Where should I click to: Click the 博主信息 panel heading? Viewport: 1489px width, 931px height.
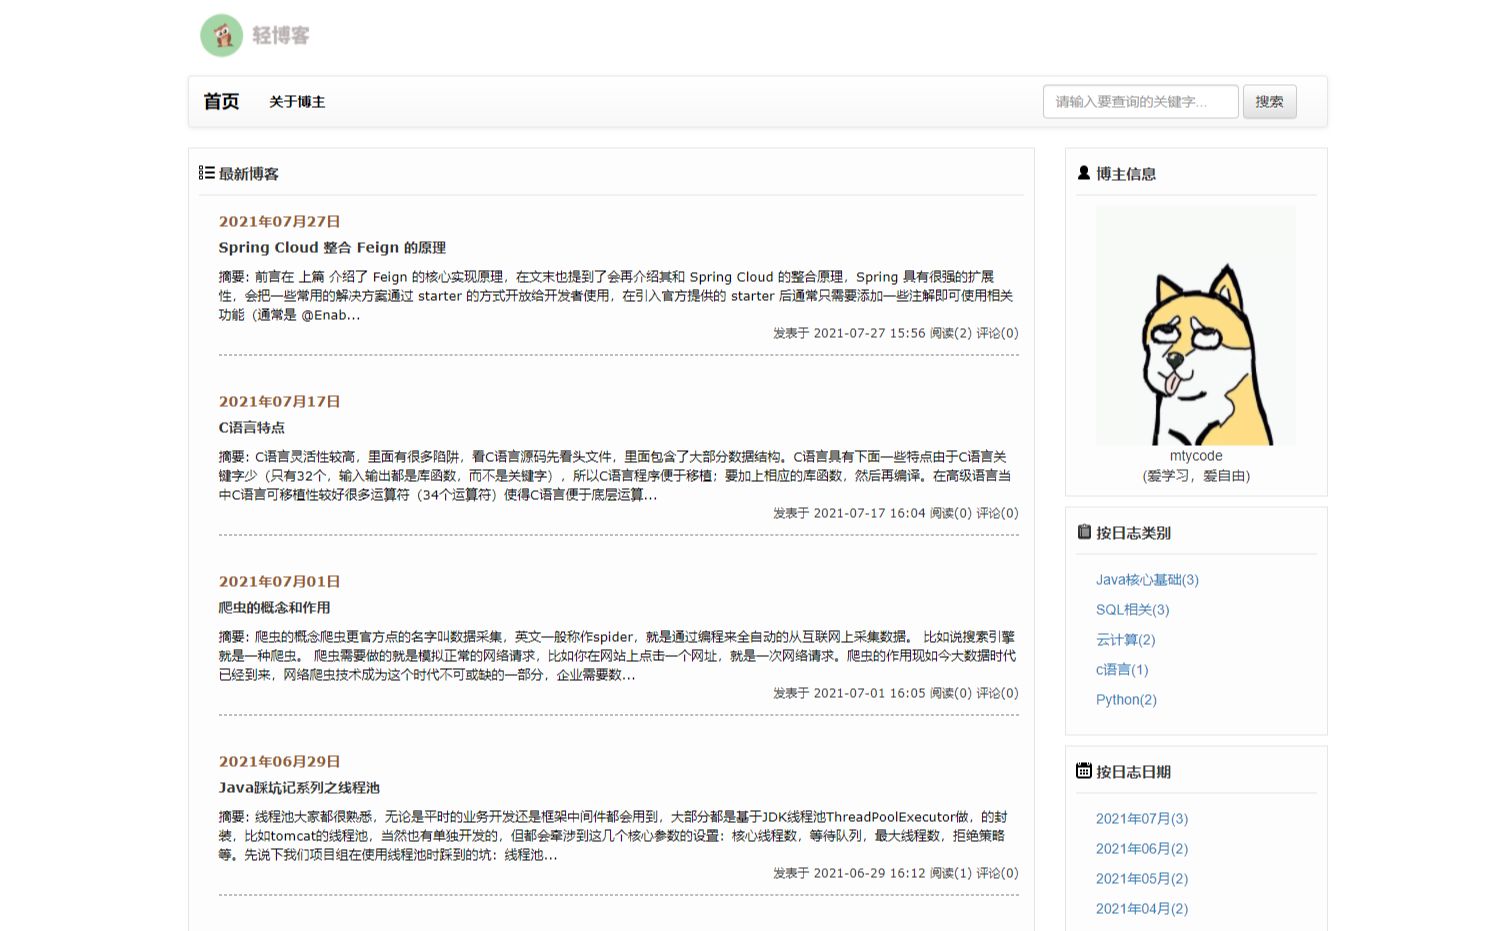coord(1126,174)
